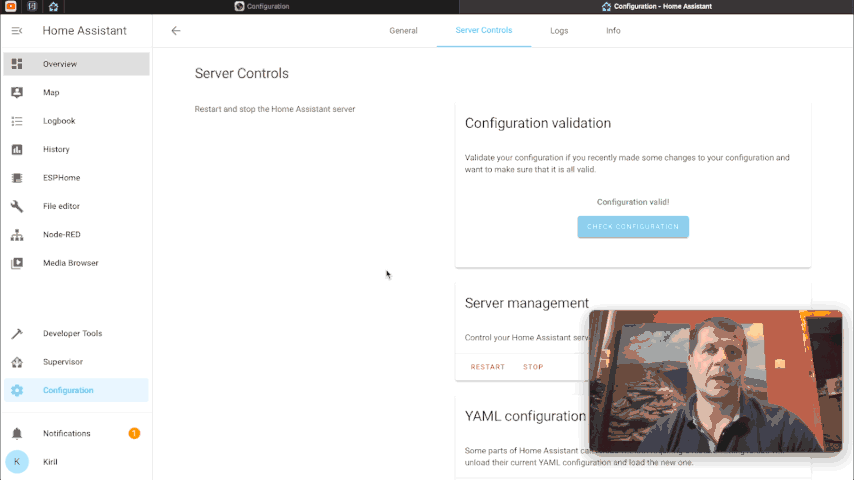
Task: Click the Logbook list icon
Action: tap(17, 121)
